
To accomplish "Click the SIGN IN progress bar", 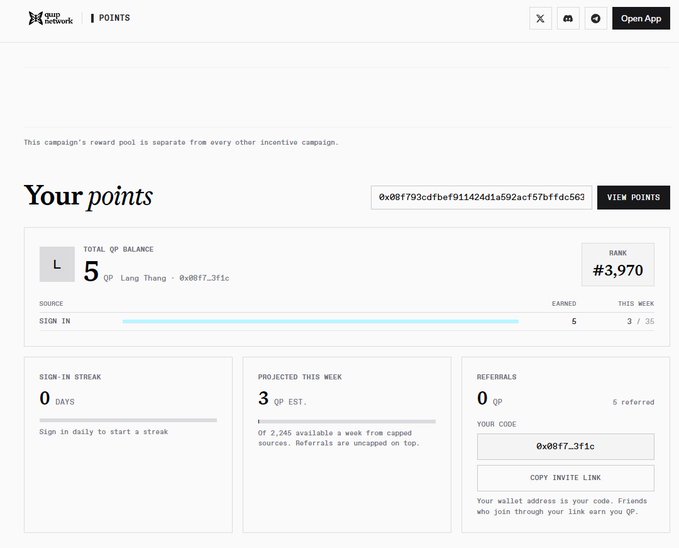I will (320, 321).
